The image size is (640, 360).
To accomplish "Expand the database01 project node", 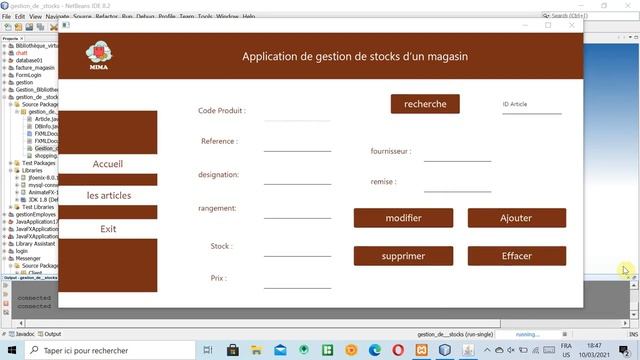I will (x=4, y=60).
